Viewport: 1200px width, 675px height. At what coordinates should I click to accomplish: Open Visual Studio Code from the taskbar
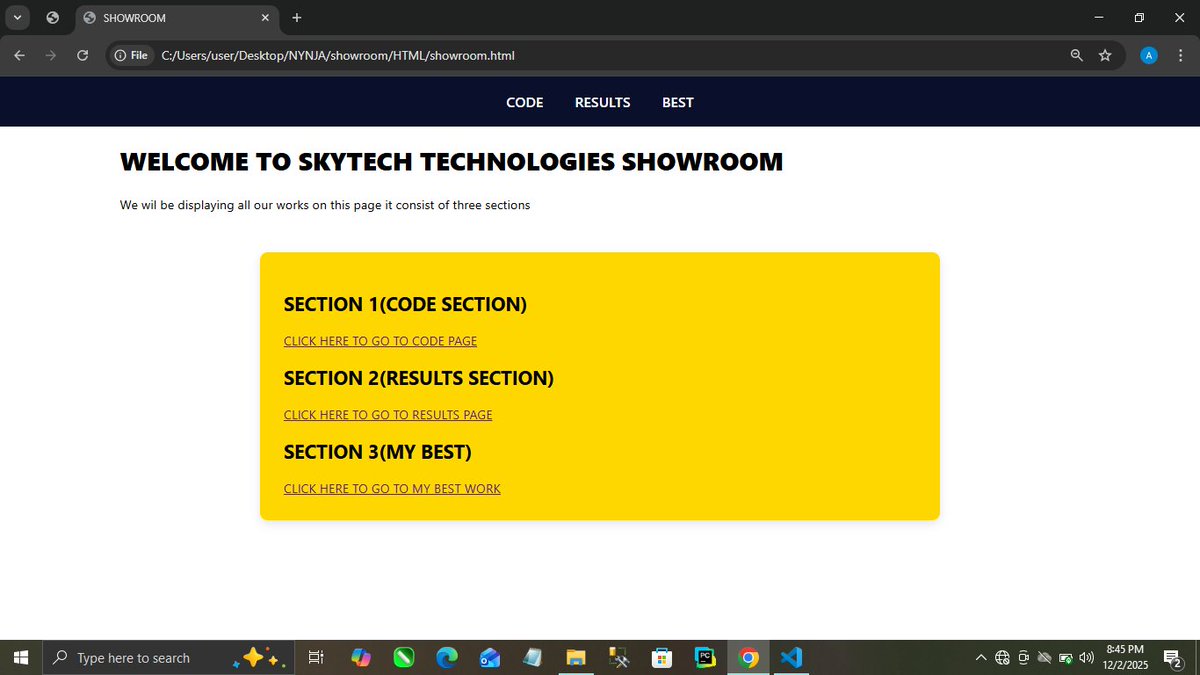(x=791, y=657)
